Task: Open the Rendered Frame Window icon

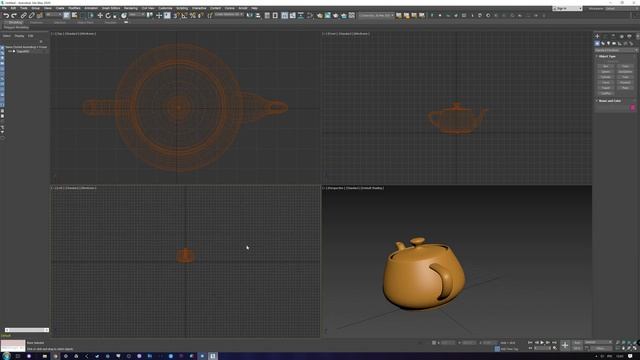Action: coord(327,16)
